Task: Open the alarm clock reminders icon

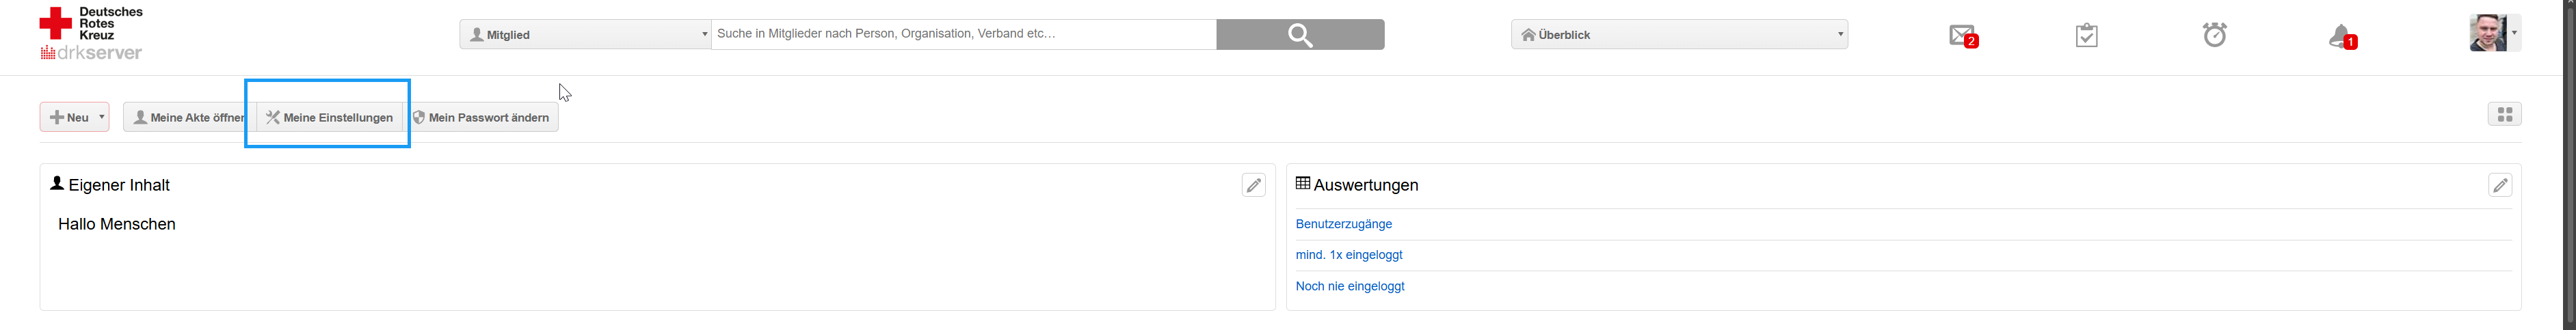Action: pyautogui.click(x=2214, y=35)
